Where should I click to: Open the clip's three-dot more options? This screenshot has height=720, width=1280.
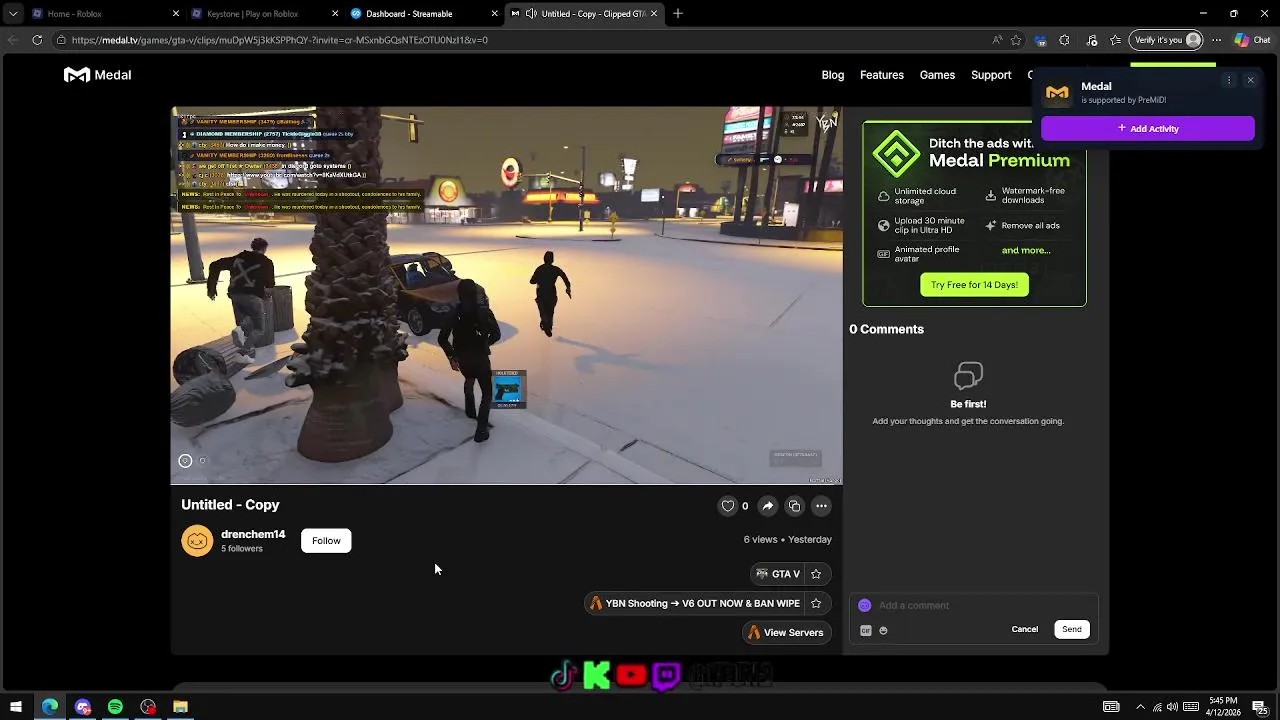click(x=821, y=506)
